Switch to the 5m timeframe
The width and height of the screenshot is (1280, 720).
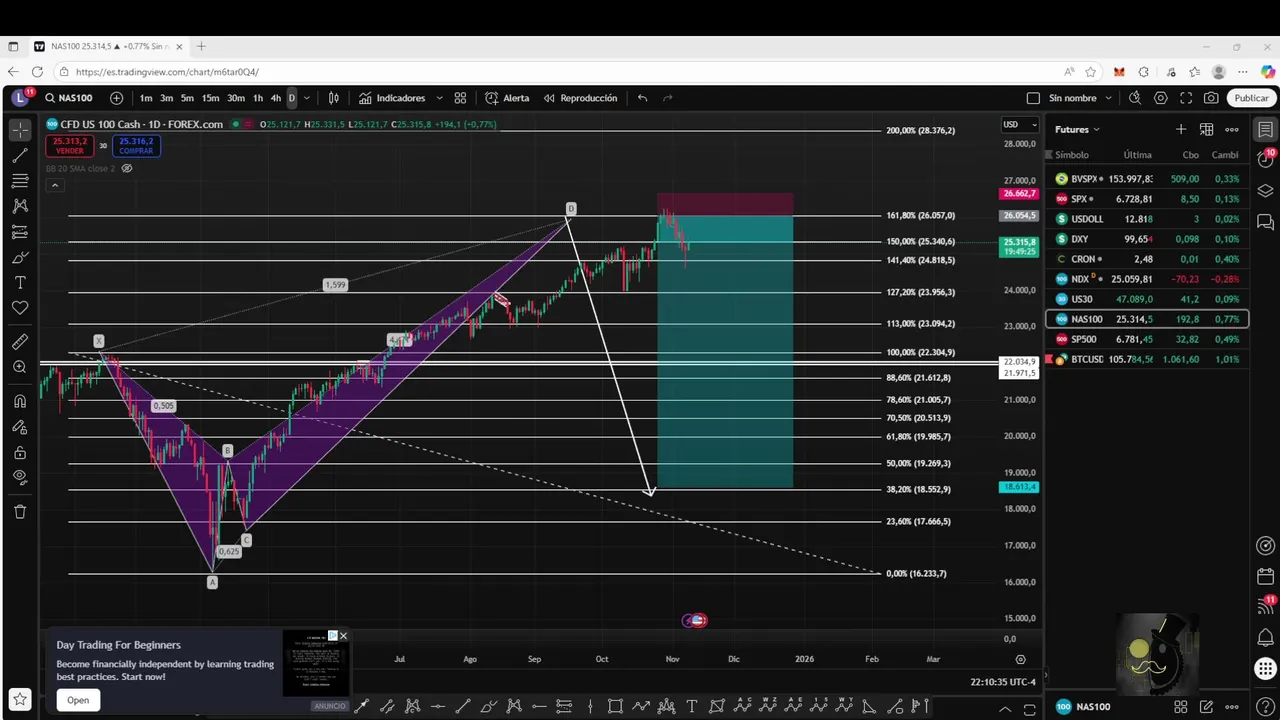pos(187,98)
